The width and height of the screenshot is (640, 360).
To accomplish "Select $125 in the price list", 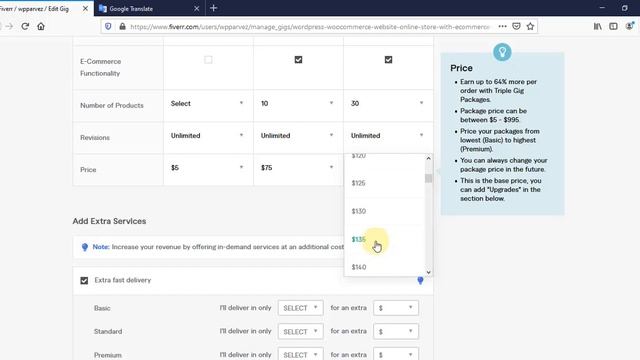I will [x=384, y=183].
